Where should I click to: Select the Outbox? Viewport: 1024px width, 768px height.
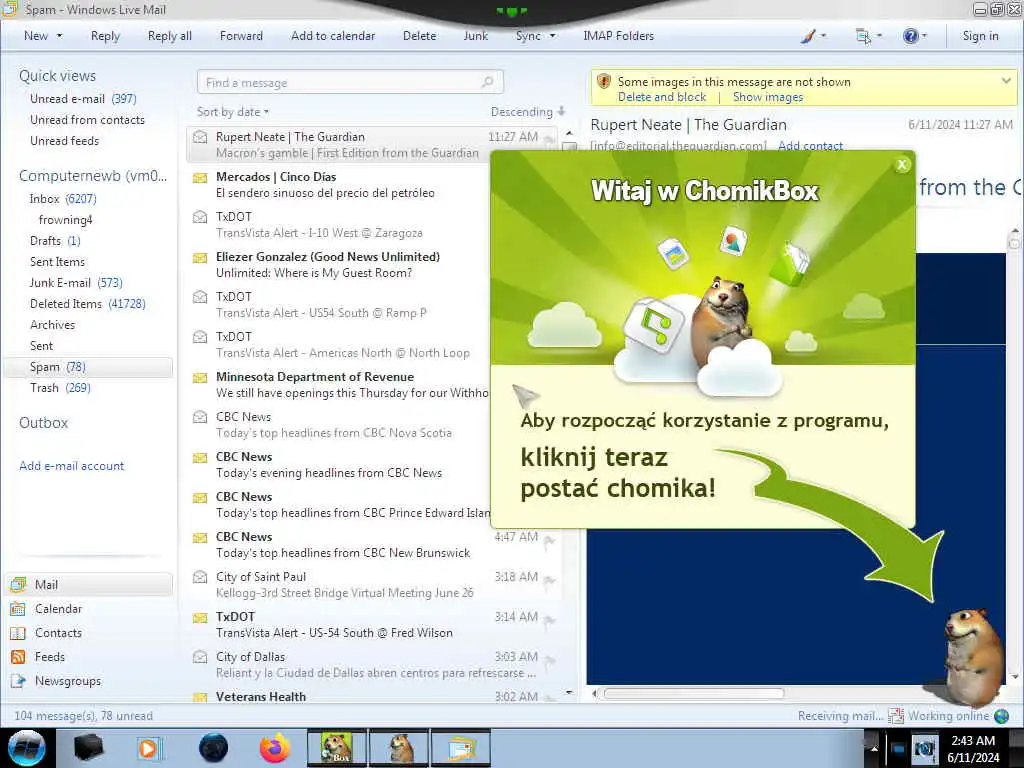(43, 423)
